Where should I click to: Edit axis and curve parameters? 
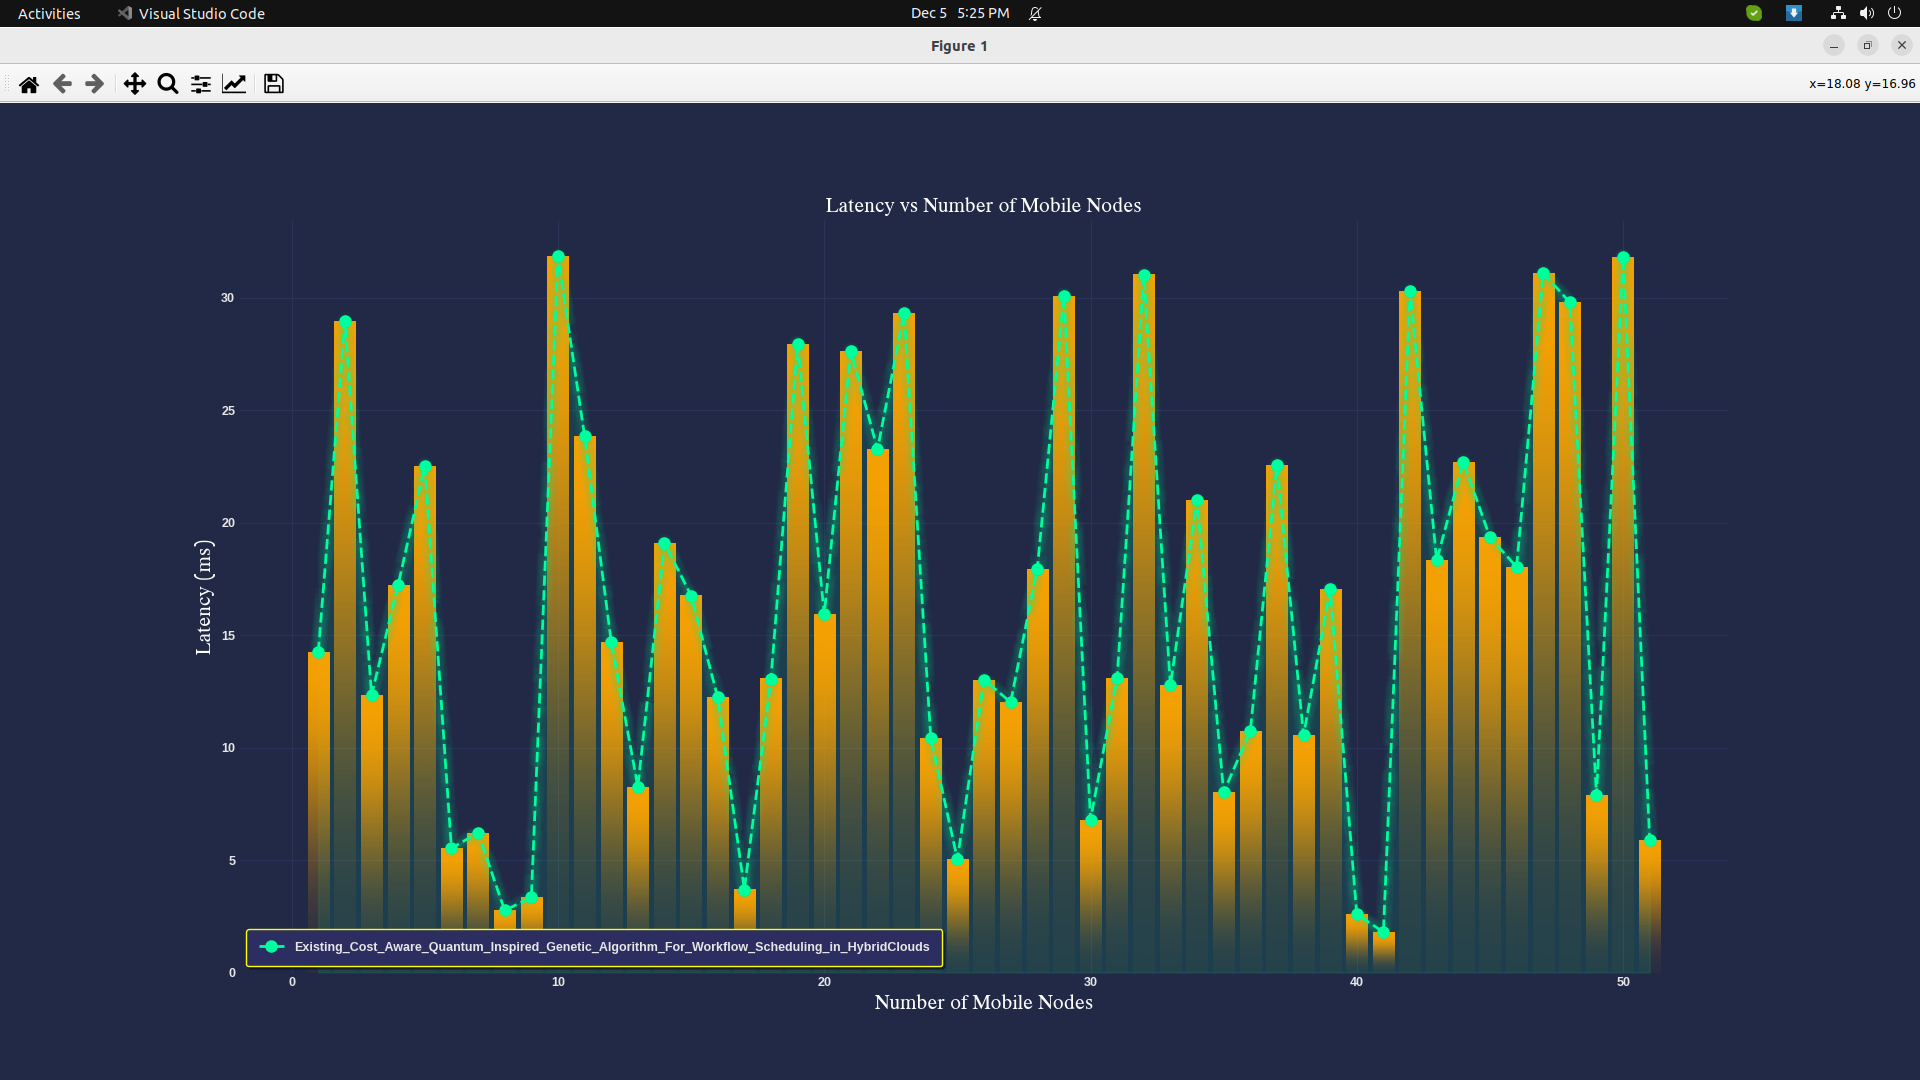pos(234,84)
